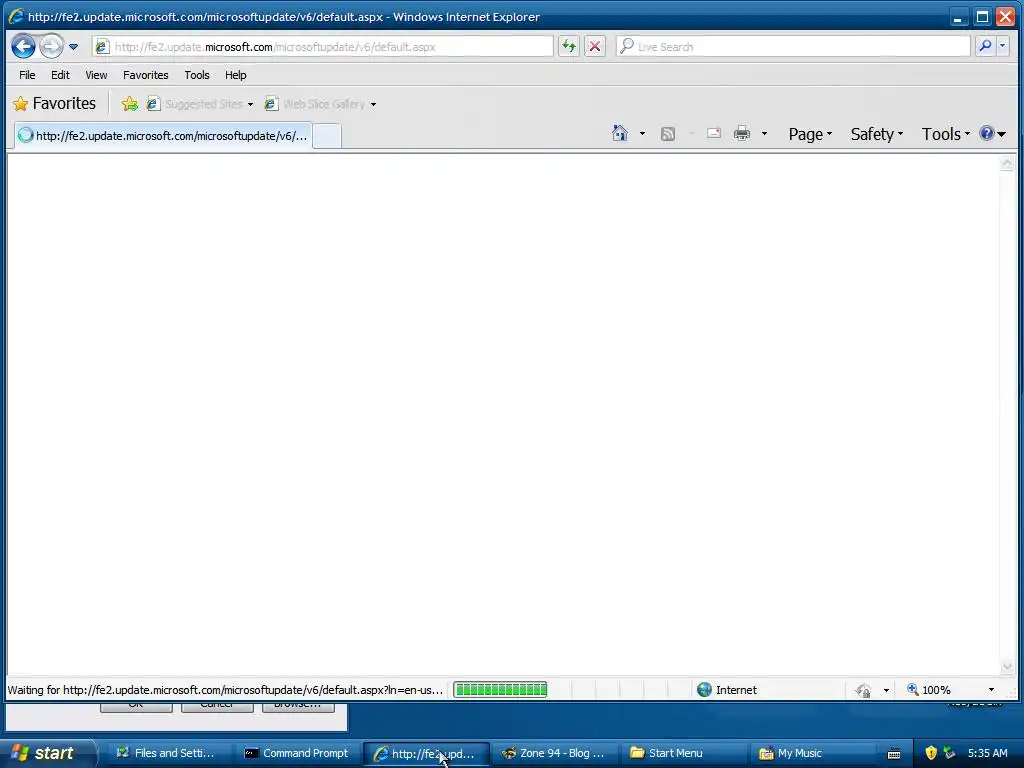Click the RSS feeds icon
The image size is (1024, 768).
point(667,134)
